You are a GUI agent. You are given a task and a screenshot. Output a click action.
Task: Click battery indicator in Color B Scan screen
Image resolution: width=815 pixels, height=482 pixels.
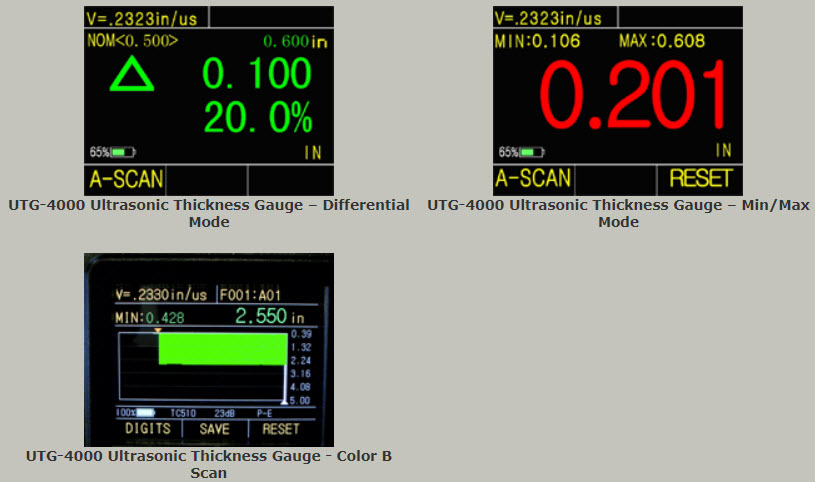point(145,413)
